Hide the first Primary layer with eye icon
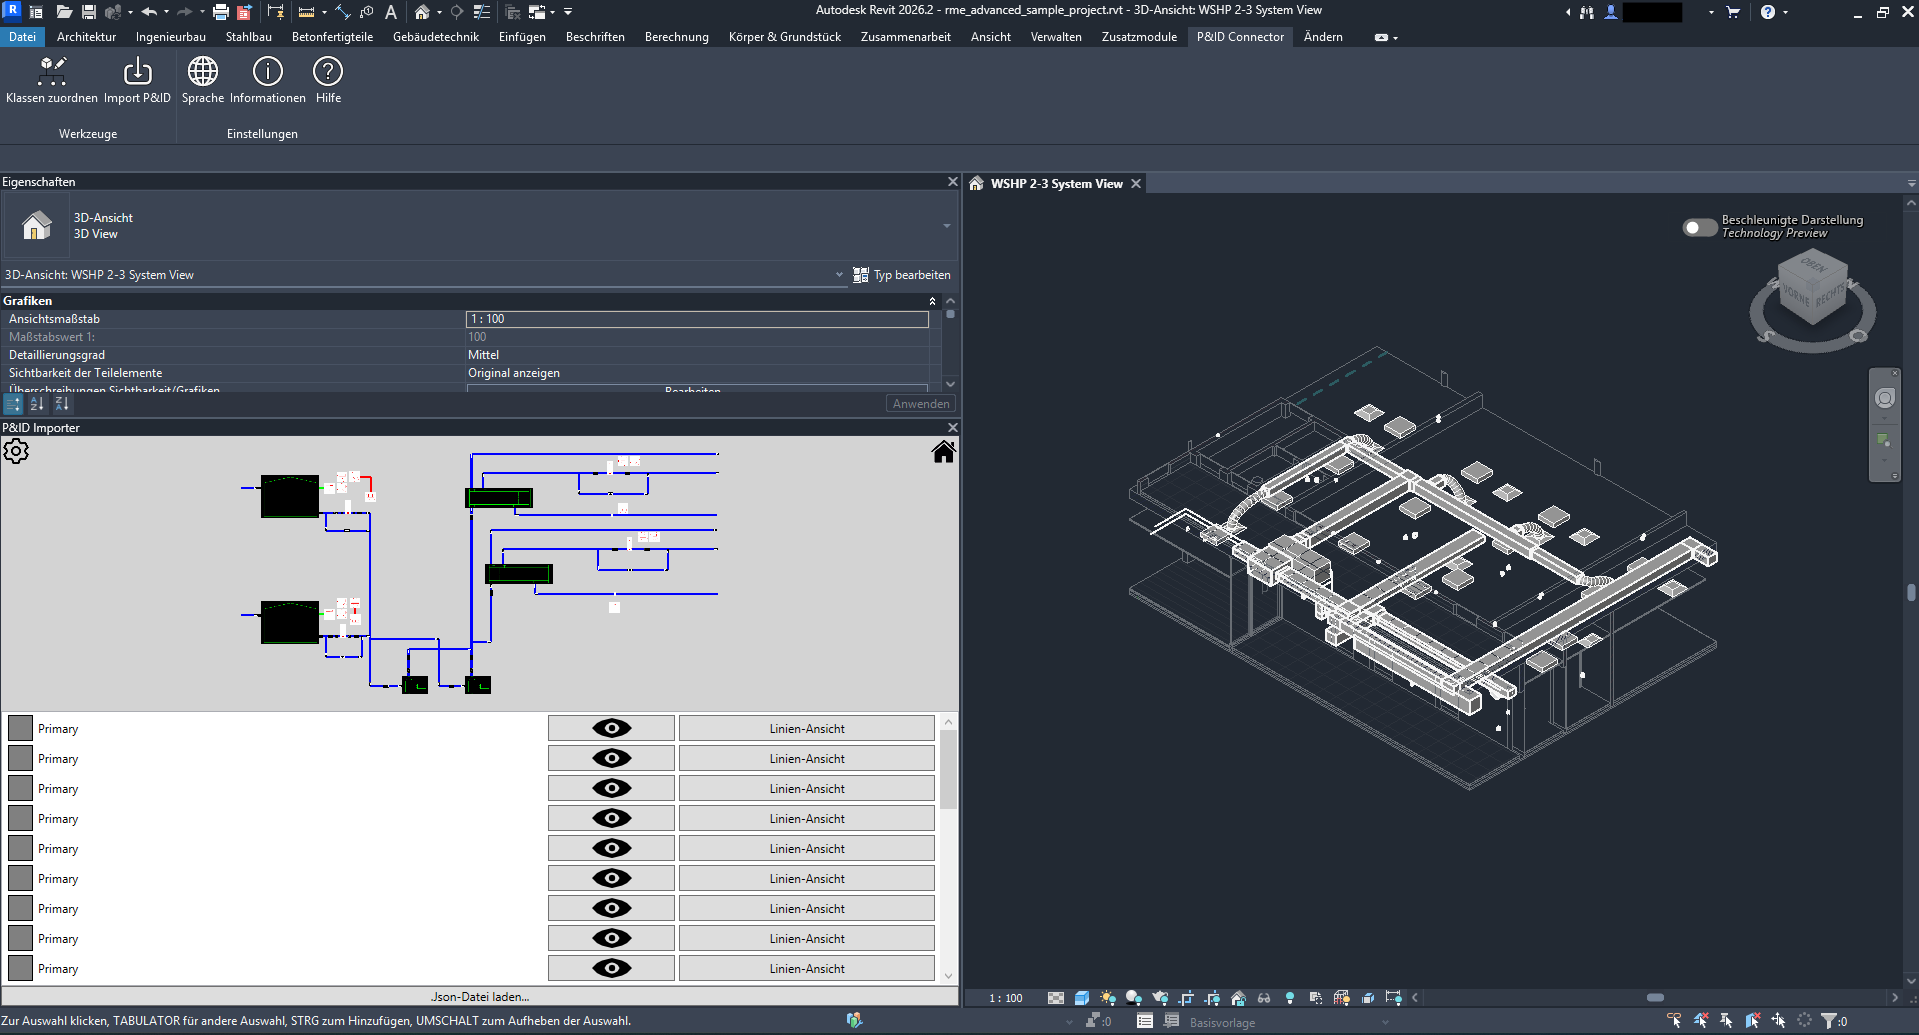 pyautogui.click(x=611, y=728)
